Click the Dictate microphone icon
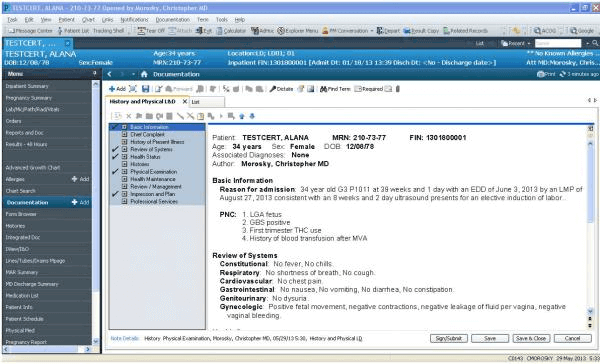Screen dimensions: 600x364 [x=272, y=89]
